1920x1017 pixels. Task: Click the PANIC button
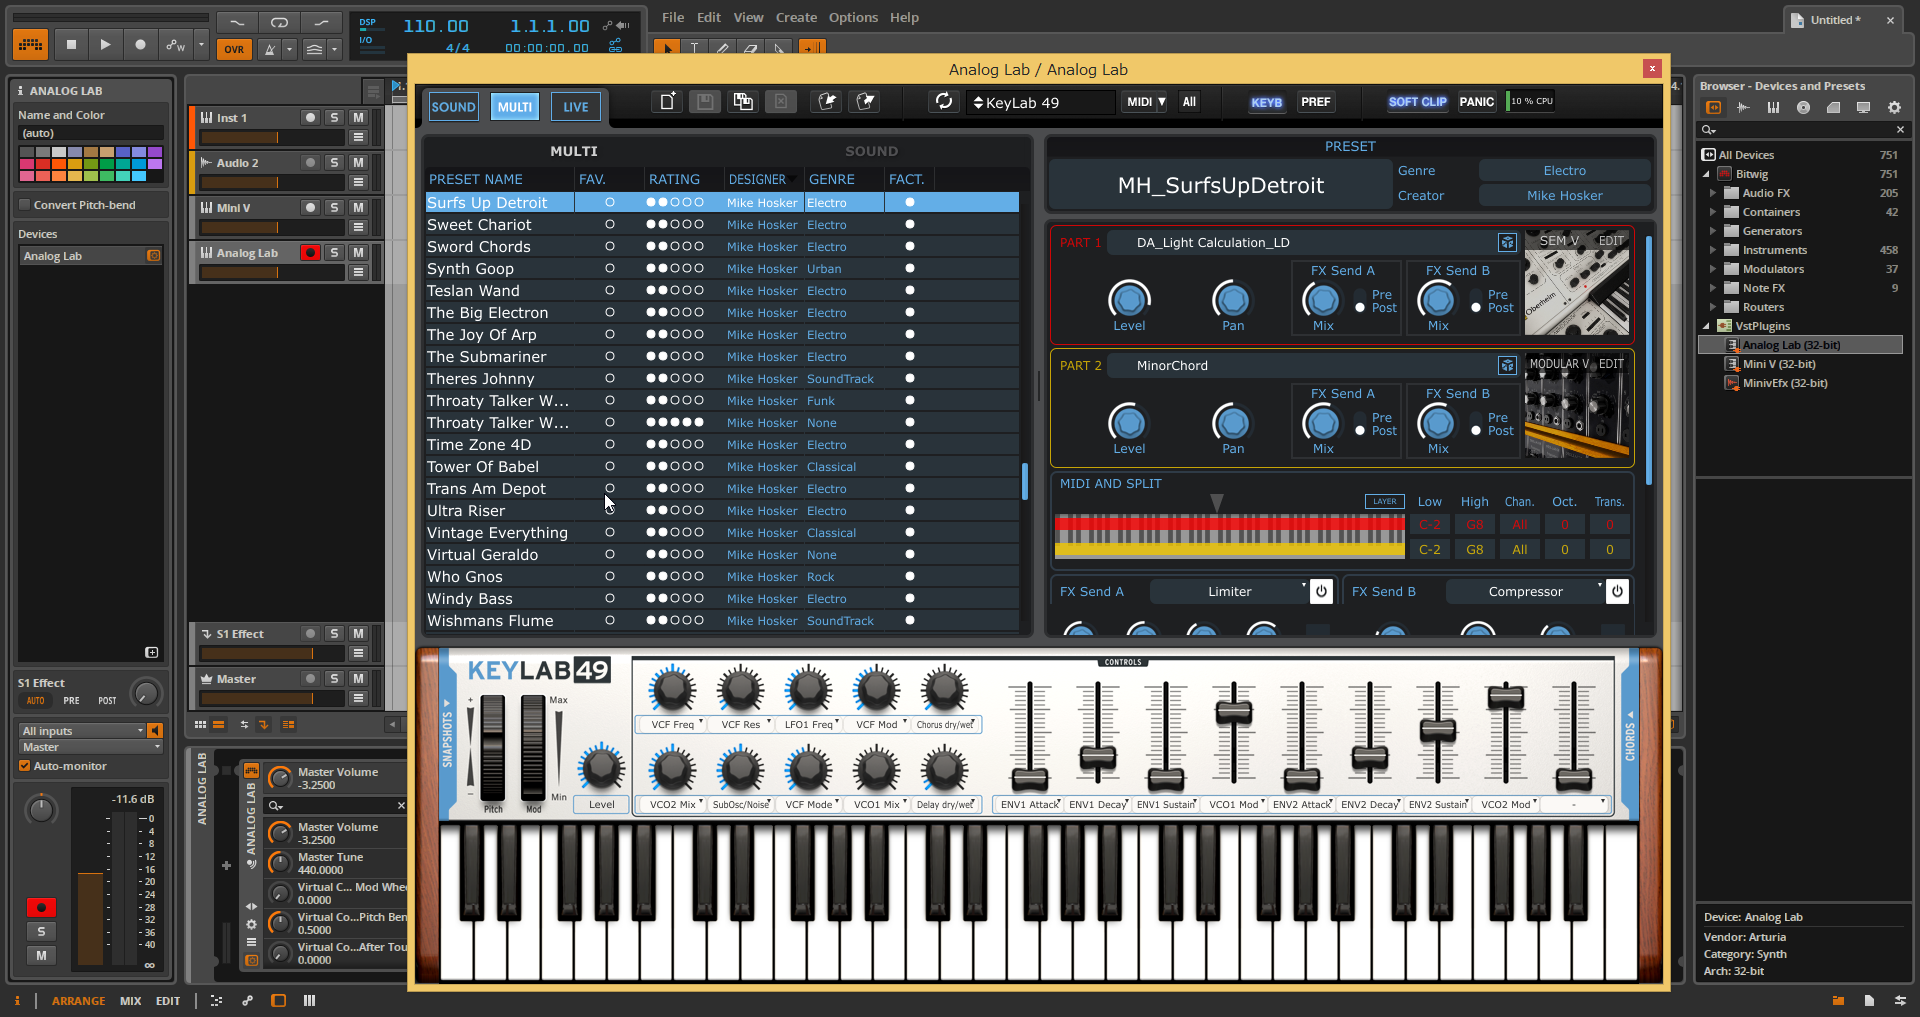tap(1476, 102)
